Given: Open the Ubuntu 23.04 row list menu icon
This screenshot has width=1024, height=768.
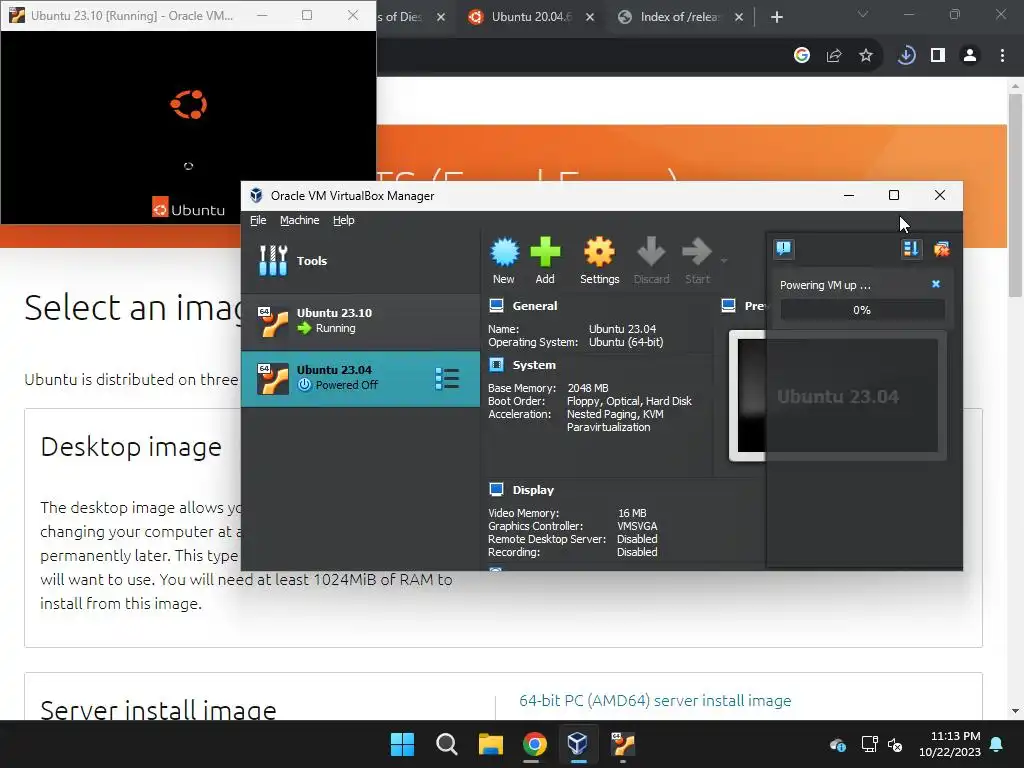Looking at the screenshot, I should [x=447, y=379].
